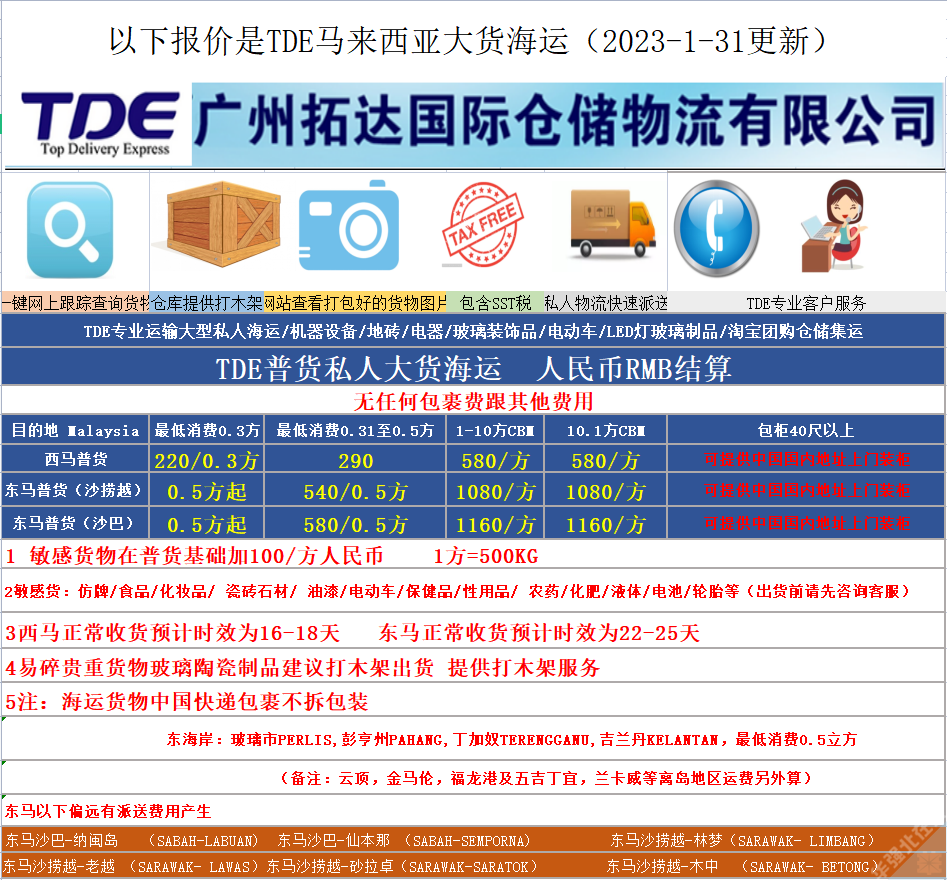
Task: Click the entry 东马沙巴-仙本那 (SABAH-SEMPORNA)
Action: pos(404,840)
